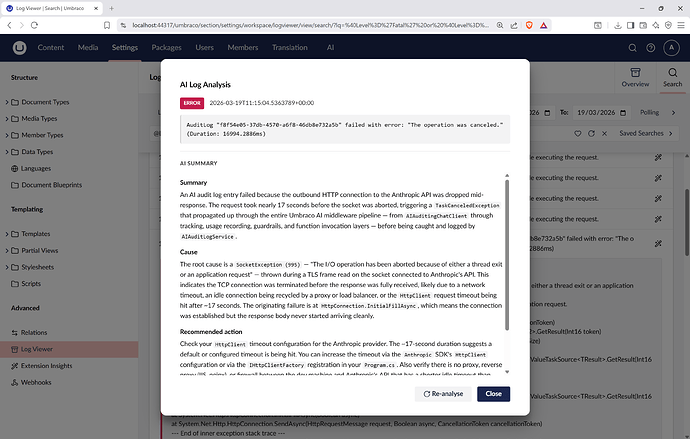The height and width of the screenshot is (439, 690).
Task: Expand the Media Types tree node
Action: pyautogui.click(x=7, y=119)
